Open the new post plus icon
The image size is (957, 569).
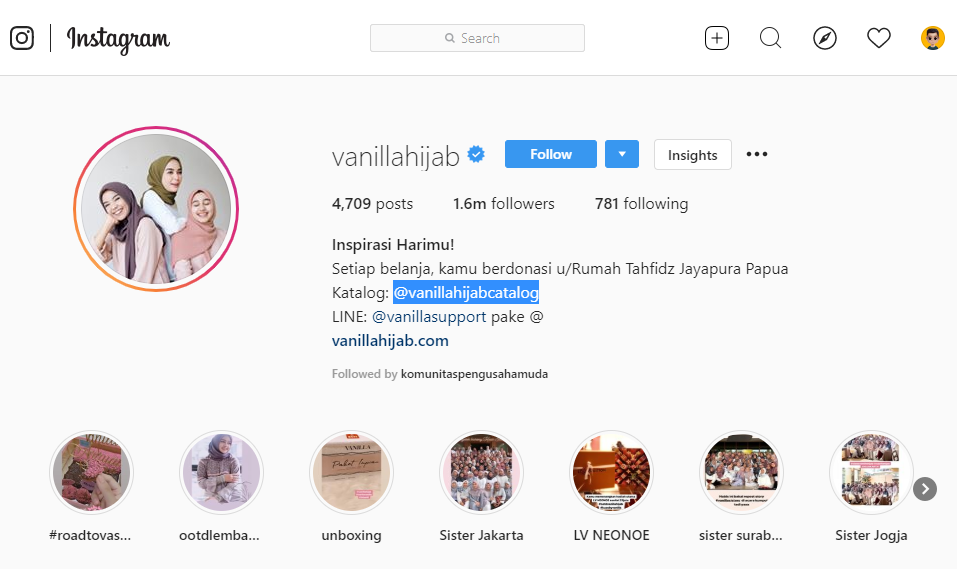[x=717, y=38]
